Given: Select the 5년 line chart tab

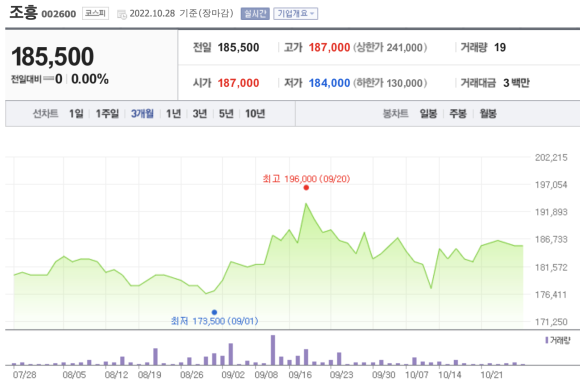Looking at the screenshot, I should tap(226, 114).
